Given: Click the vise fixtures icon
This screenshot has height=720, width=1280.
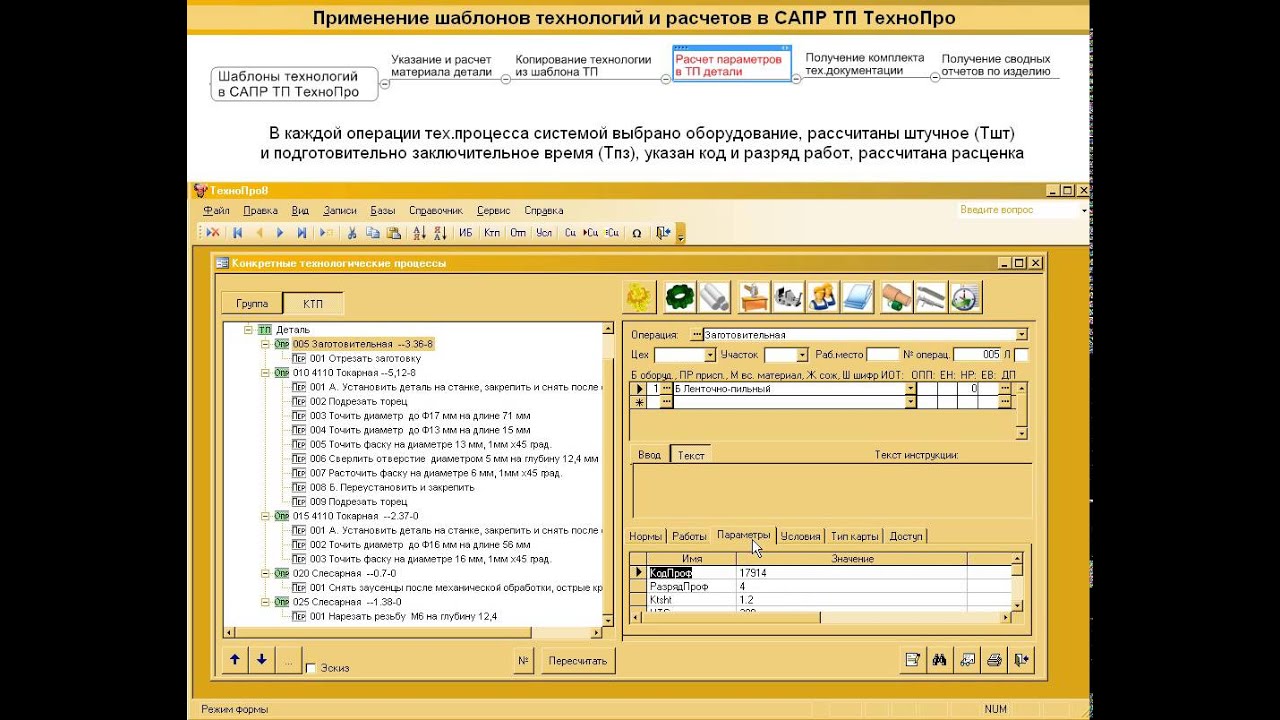Looking at the screenshot, I should [789, 297].
